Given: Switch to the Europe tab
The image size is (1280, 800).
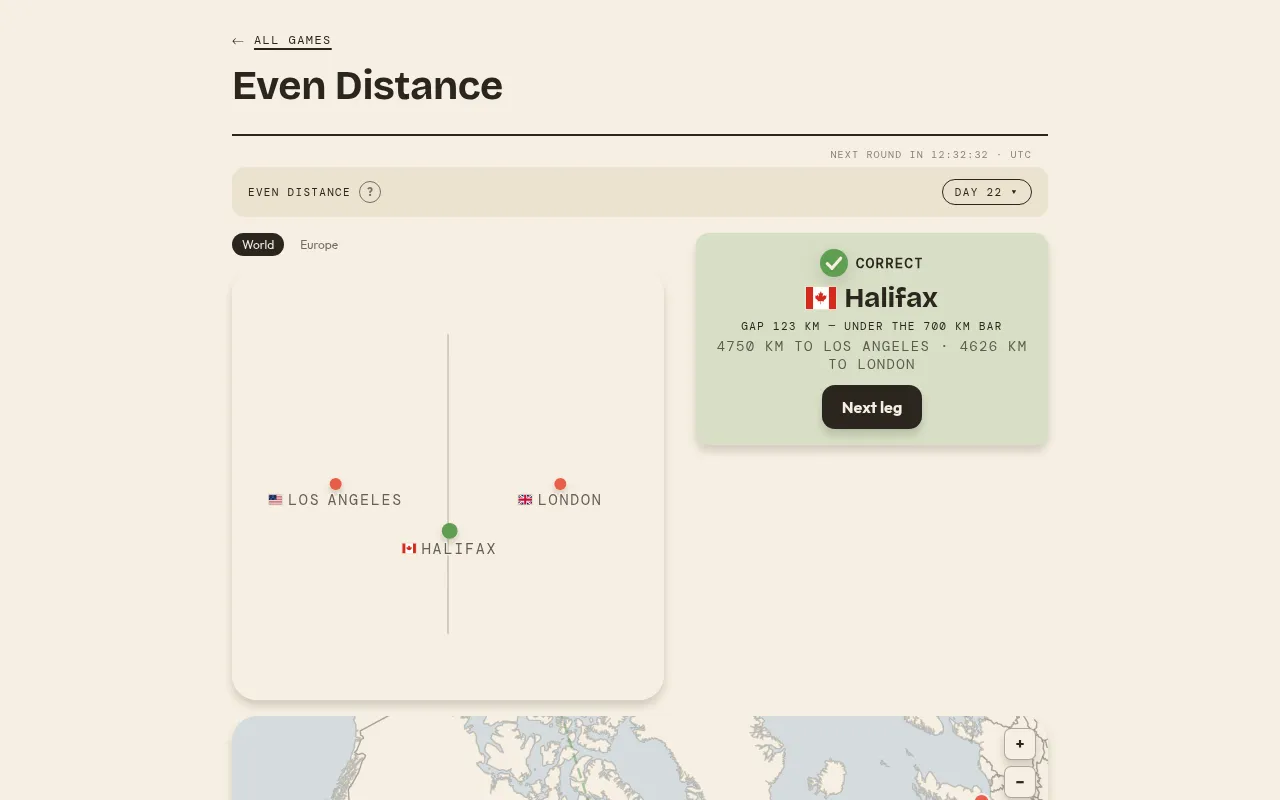Looking at the screenshot, I should tap(319, 245).
